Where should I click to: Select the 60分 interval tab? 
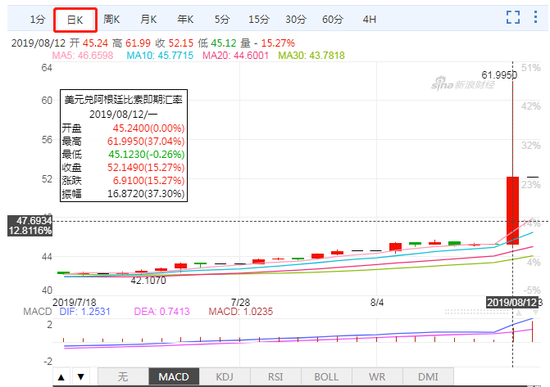[333, 19]
